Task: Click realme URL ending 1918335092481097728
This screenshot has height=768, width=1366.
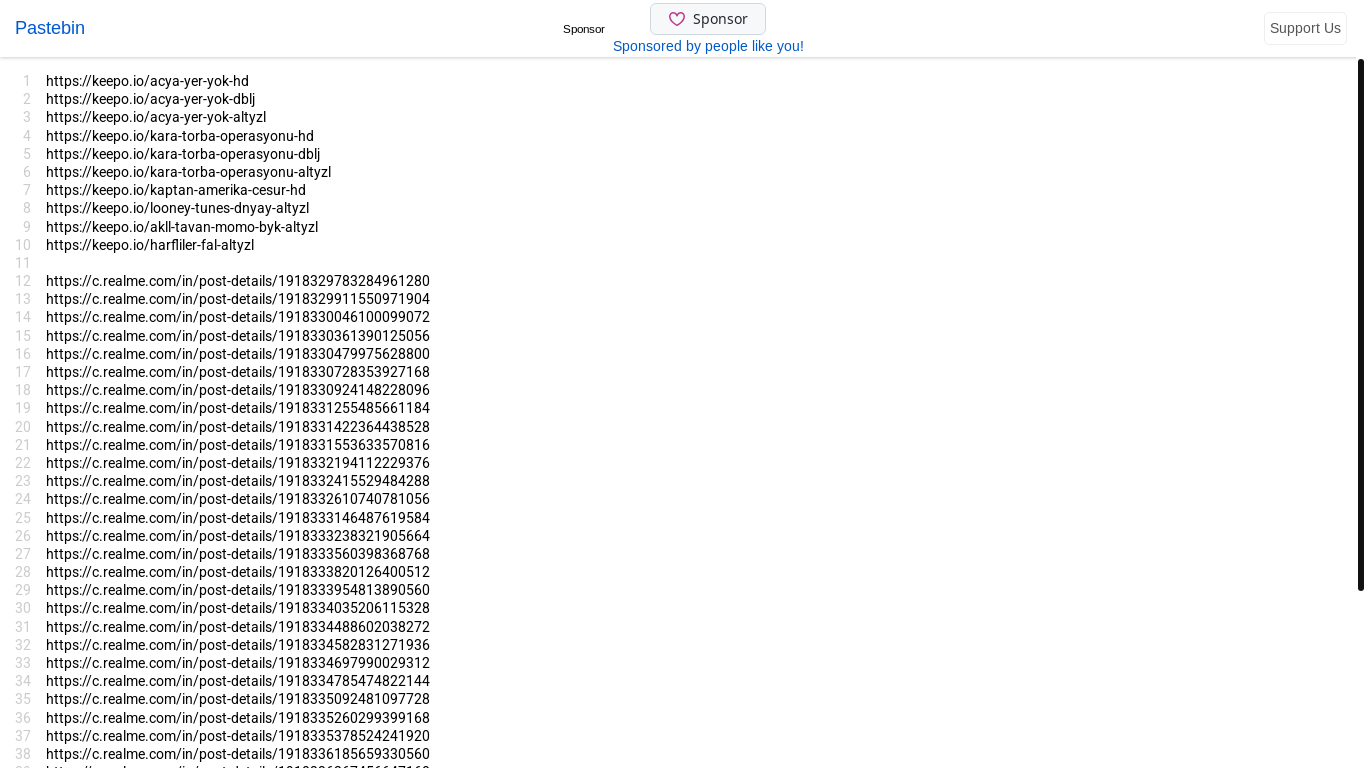Action: 238,699
